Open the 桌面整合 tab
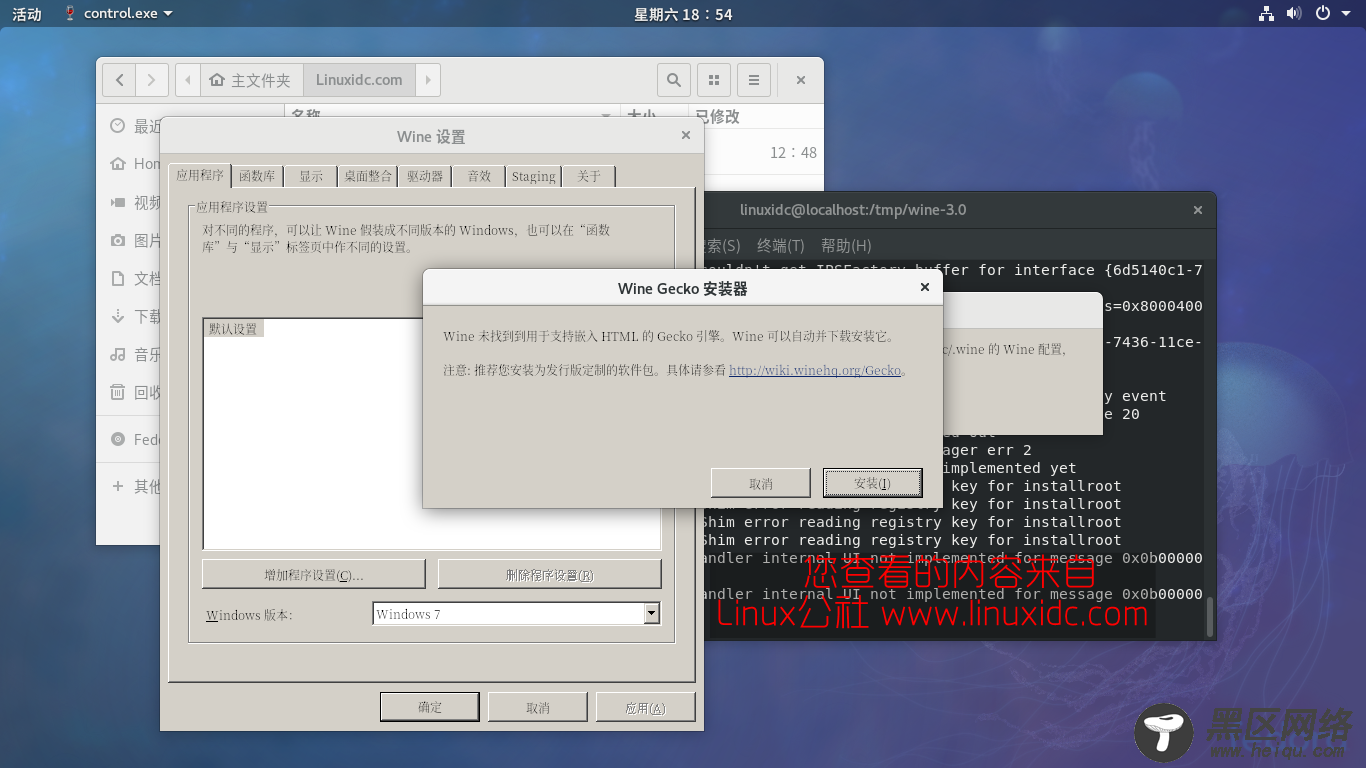This screenshot has width=1366, height=768. pos(368,176)
